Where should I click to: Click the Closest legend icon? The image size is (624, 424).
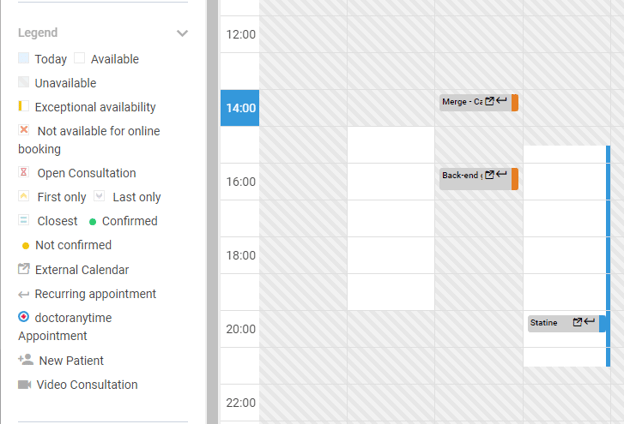[x=24, y=221]
